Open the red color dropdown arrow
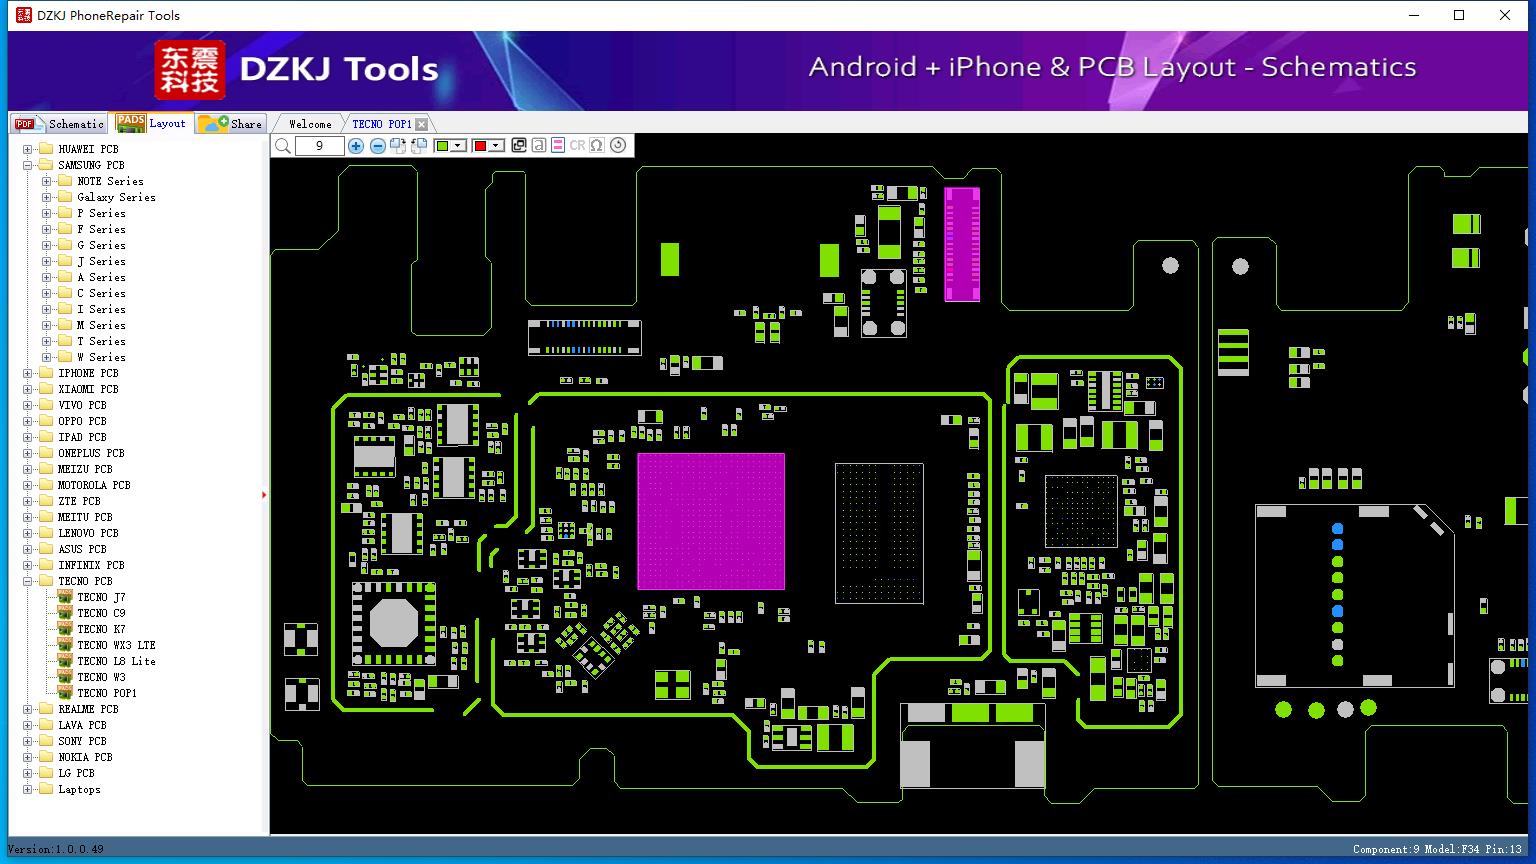Viewport: 1536px width, 864px height. [x=495, y=146]
